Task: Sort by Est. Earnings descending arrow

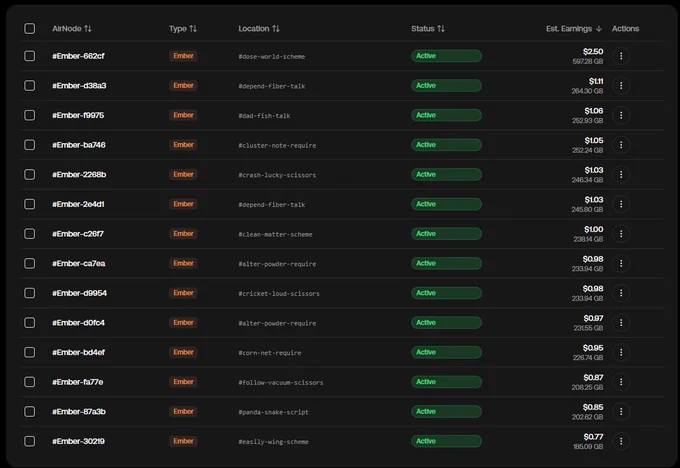Action: pyautogui.click(x=599, y=29)
